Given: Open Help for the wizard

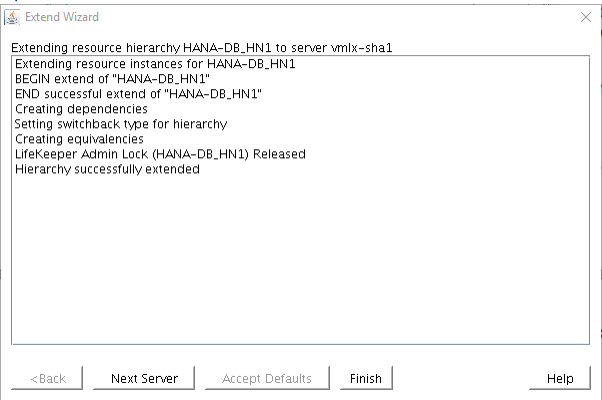Looking at the screenshot, I should click(x=560, y=378).
